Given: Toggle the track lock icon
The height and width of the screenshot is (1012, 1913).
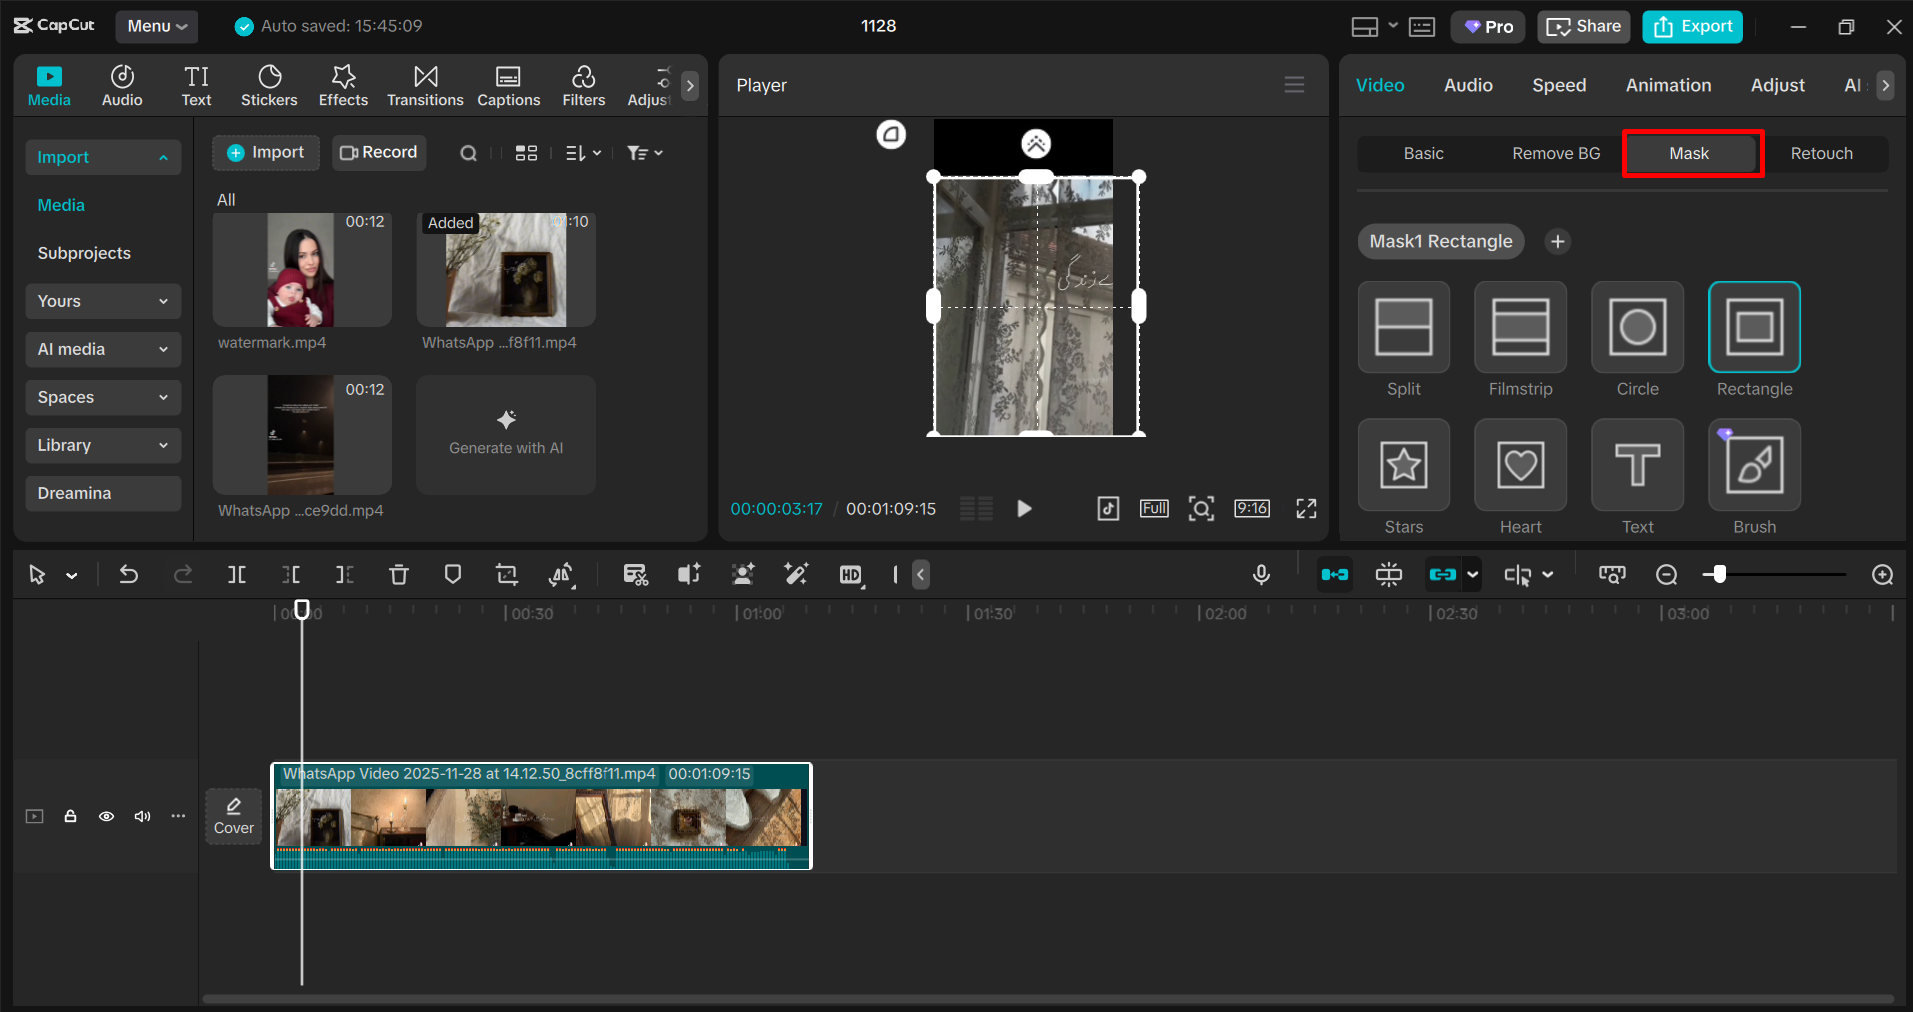Looking at the screenshot, I should coord(70,816).
